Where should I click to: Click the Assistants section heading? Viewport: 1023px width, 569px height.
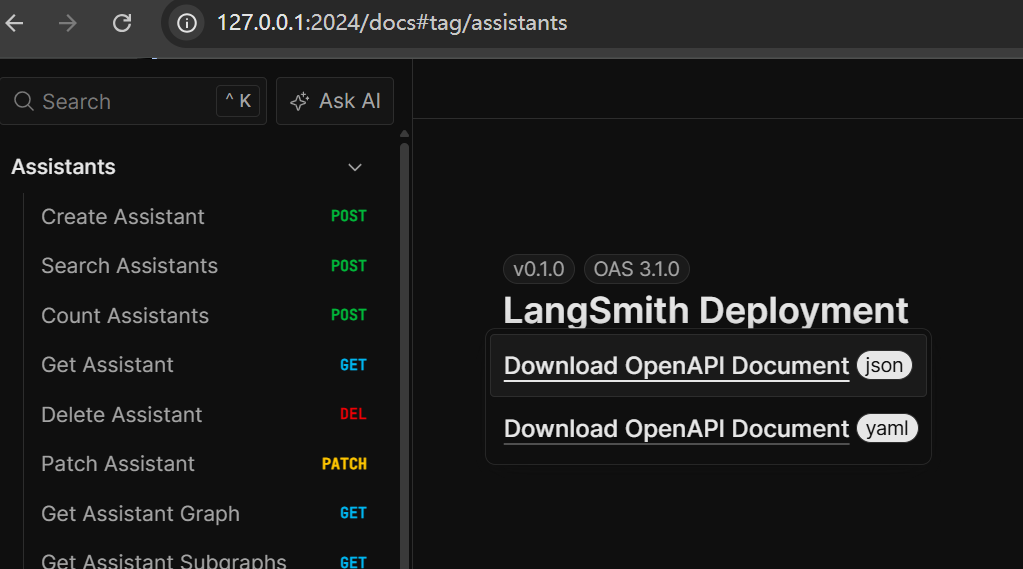click(64, 167)
